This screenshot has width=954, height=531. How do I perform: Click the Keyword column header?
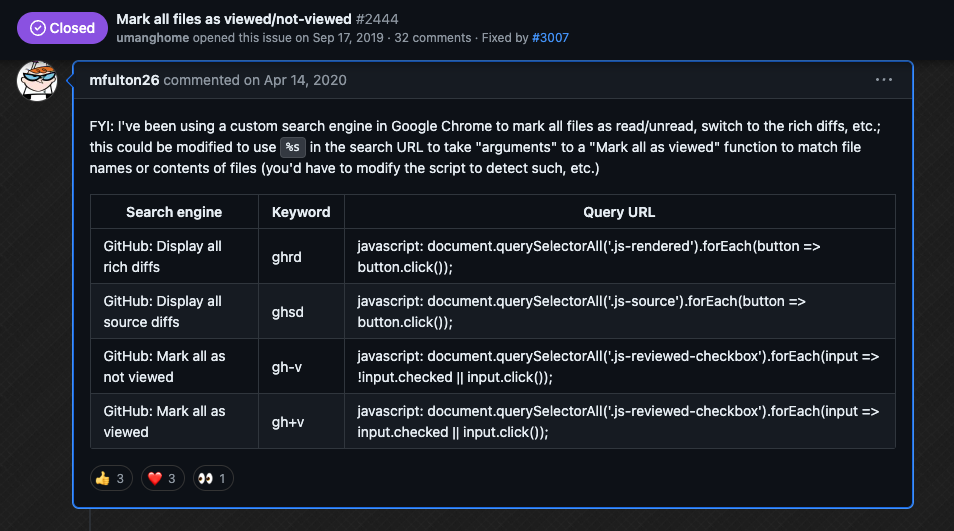point(301,212)
